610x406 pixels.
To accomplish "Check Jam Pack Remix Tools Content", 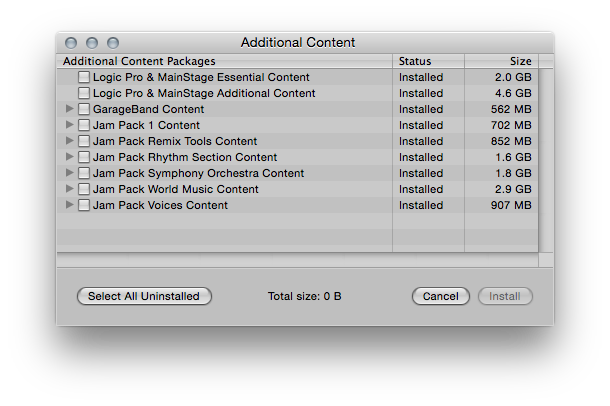I will coord(84,141).
